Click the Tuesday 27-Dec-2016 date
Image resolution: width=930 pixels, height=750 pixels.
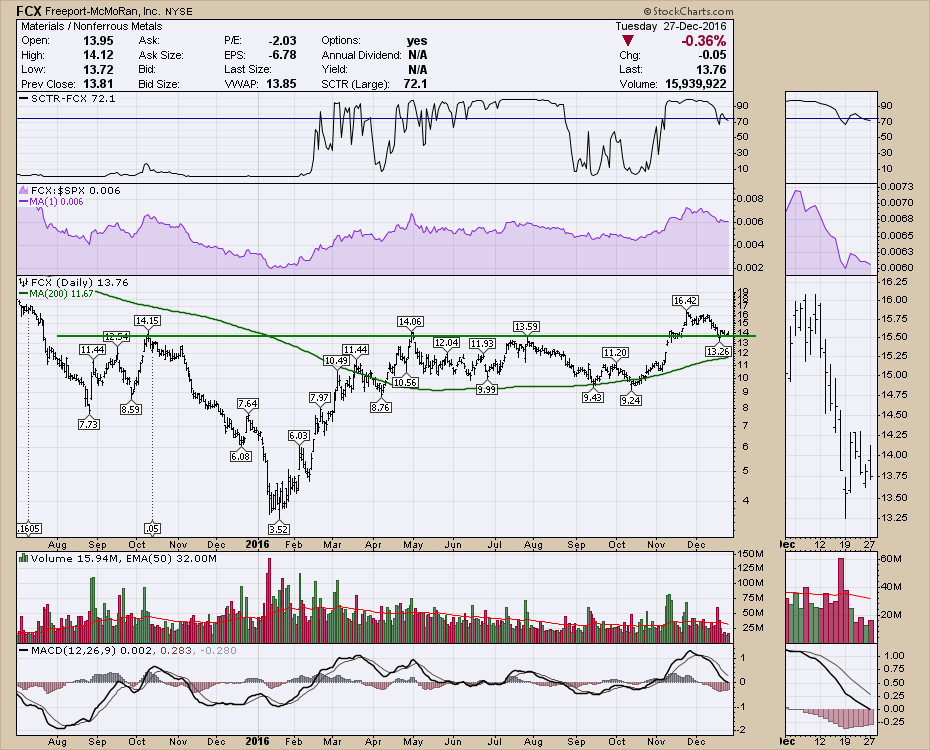tap(670, 26)
